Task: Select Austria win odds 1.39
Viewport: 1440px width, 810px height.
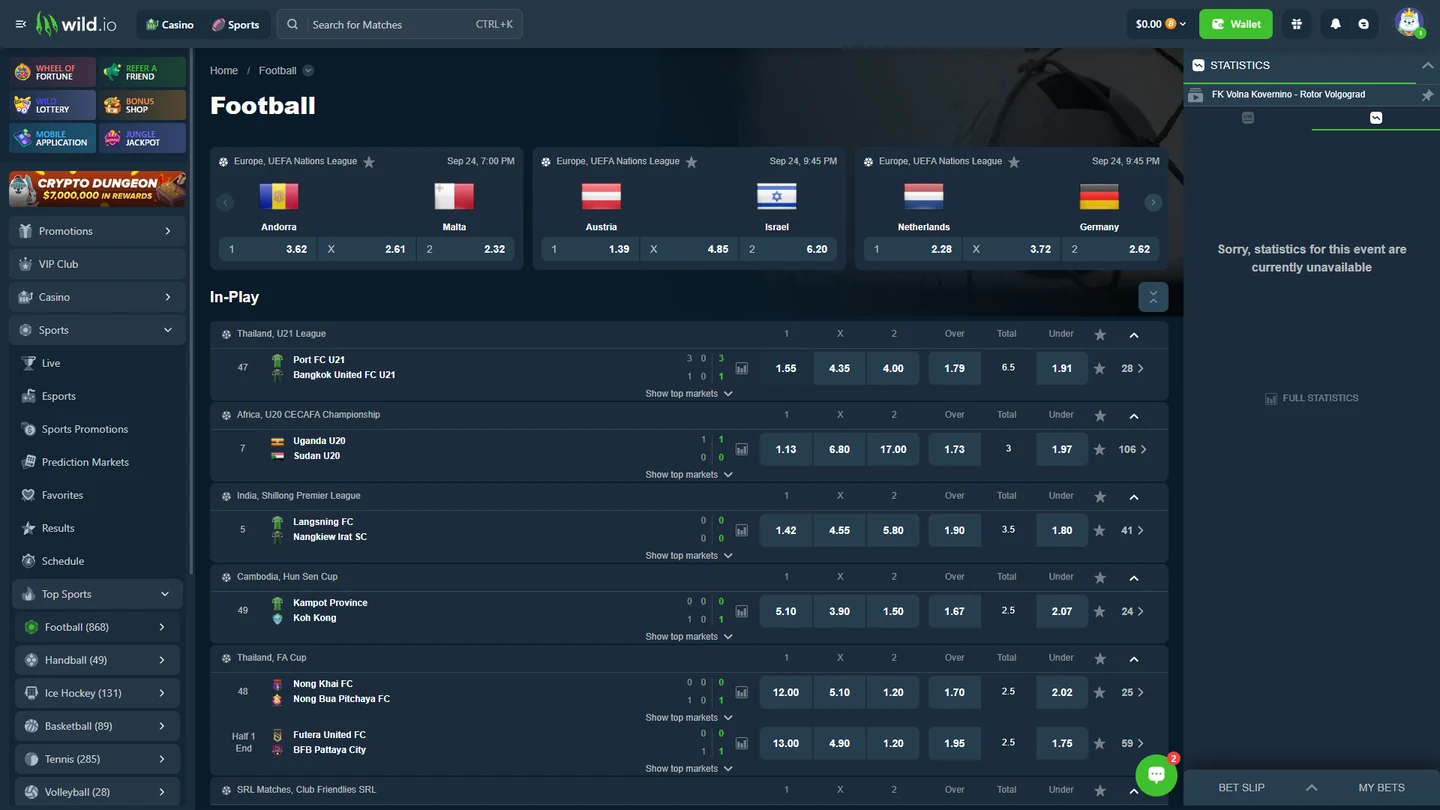Action: click(590, 249)
